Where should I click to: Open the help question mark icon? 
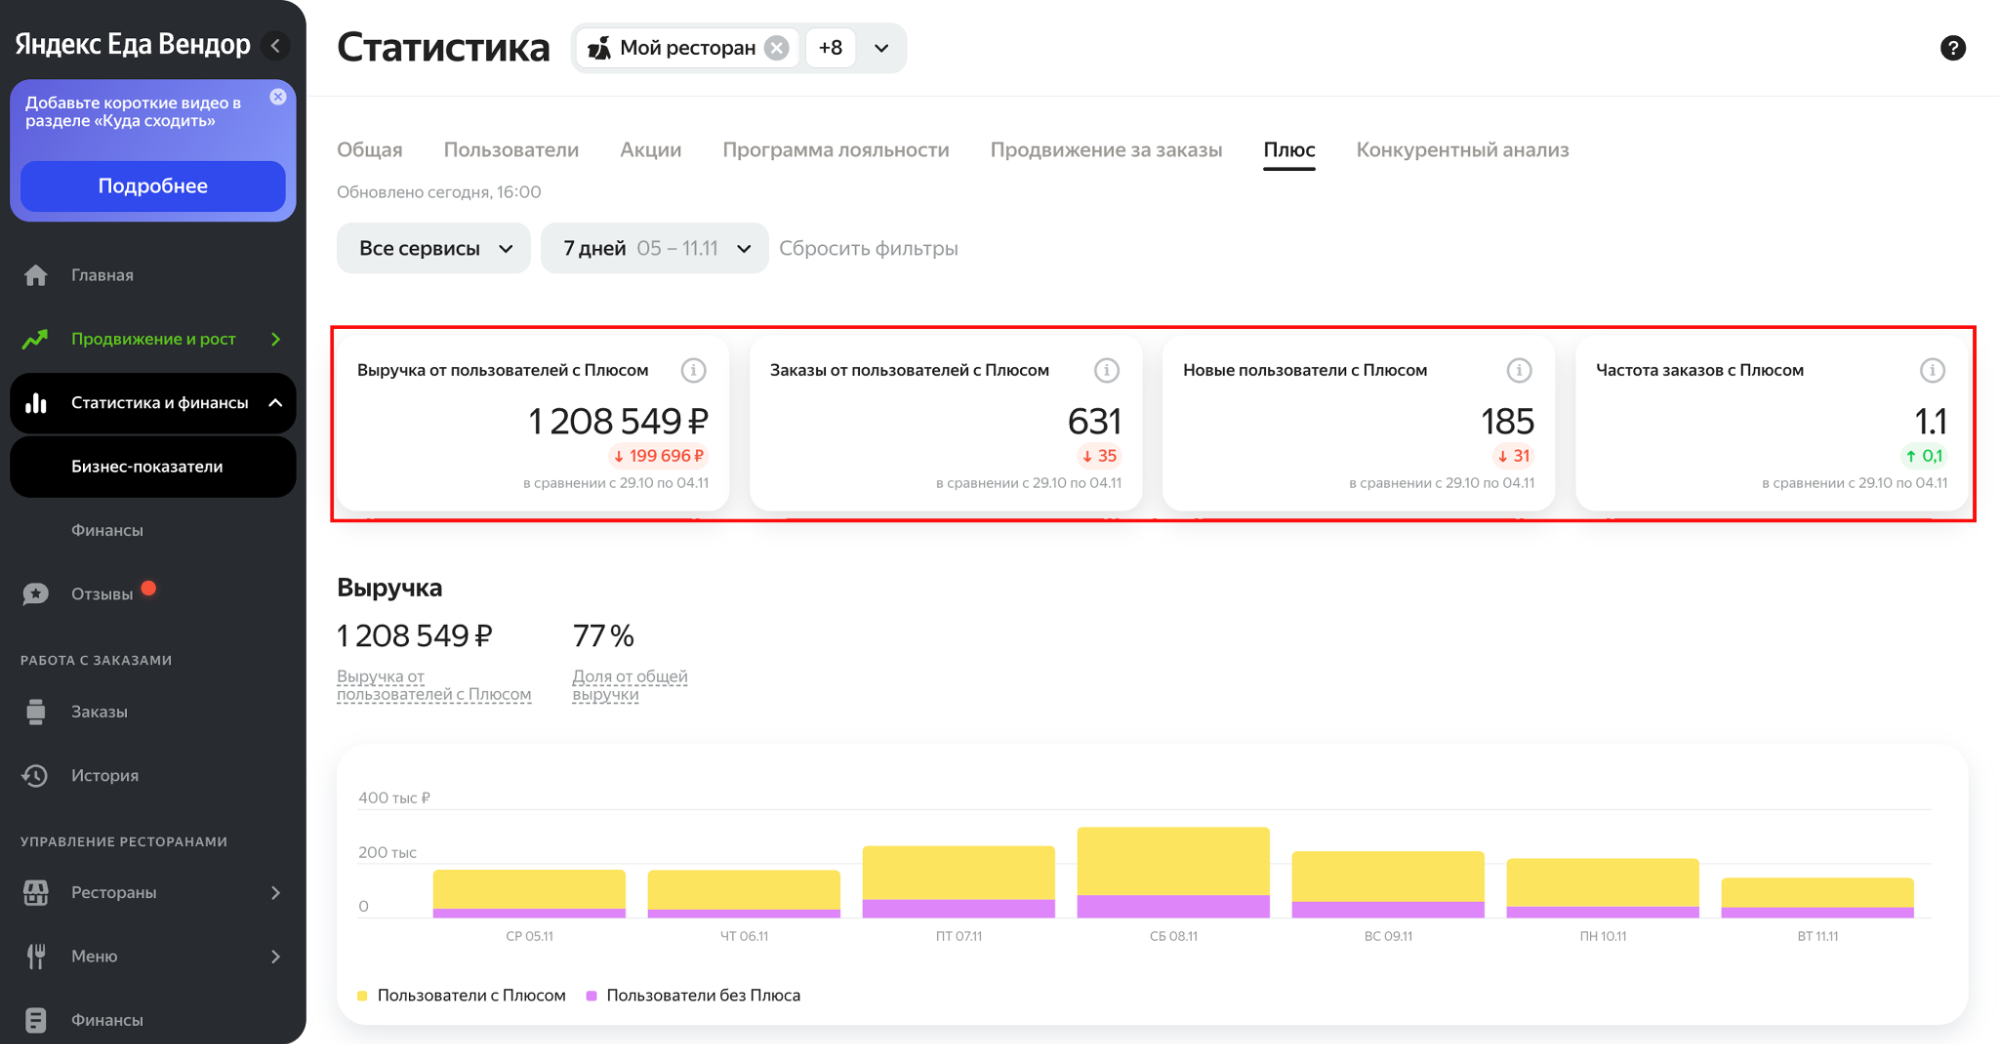[x=1952, y=48]
